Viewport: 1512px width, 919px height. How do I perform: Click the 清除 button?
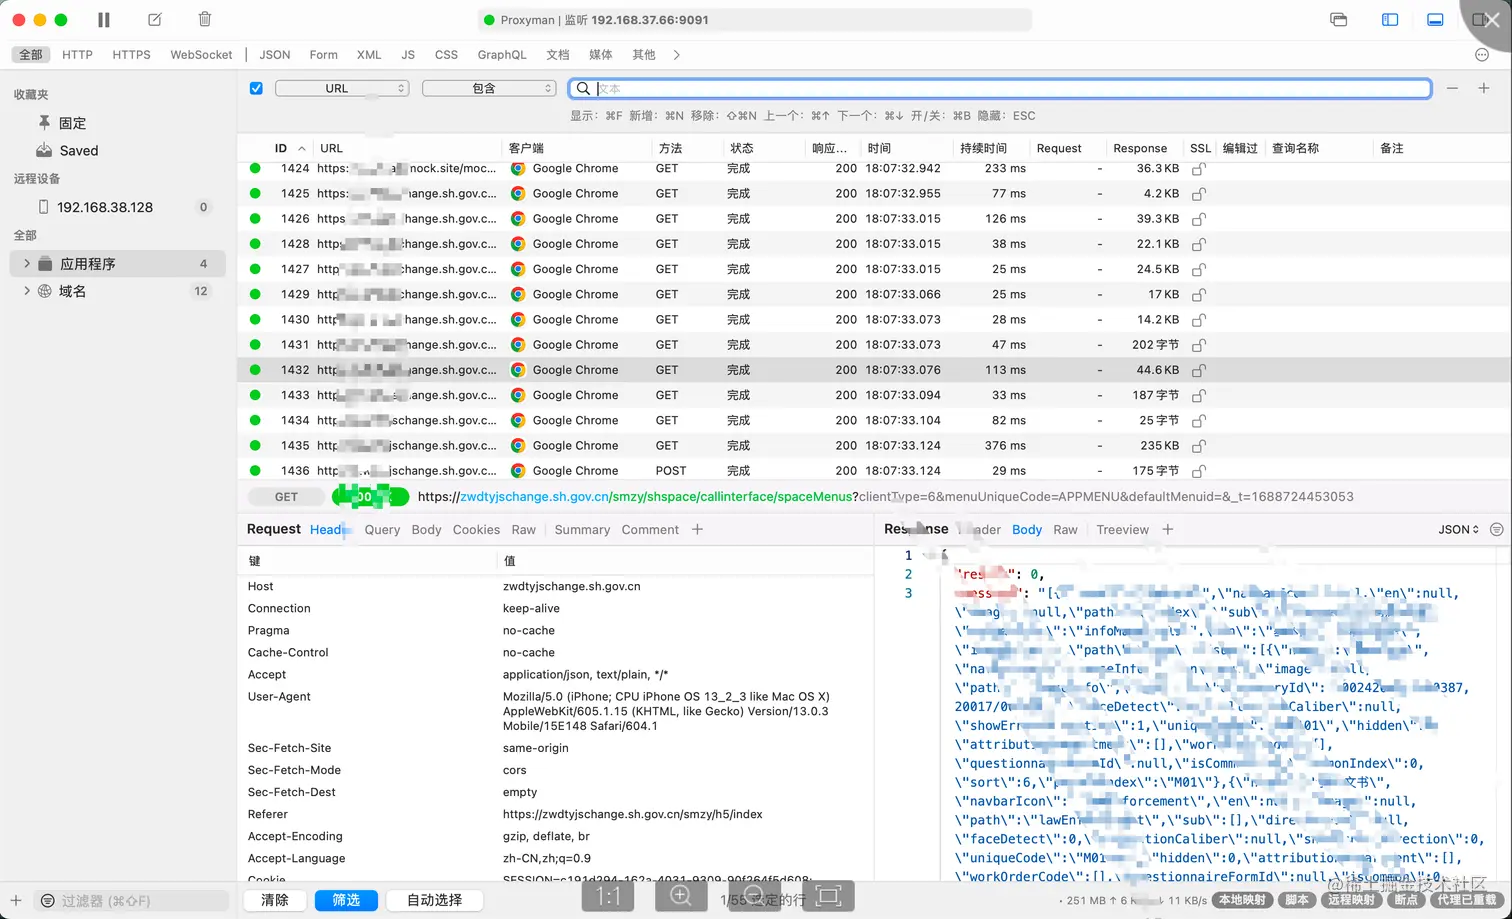click(275, 900)
